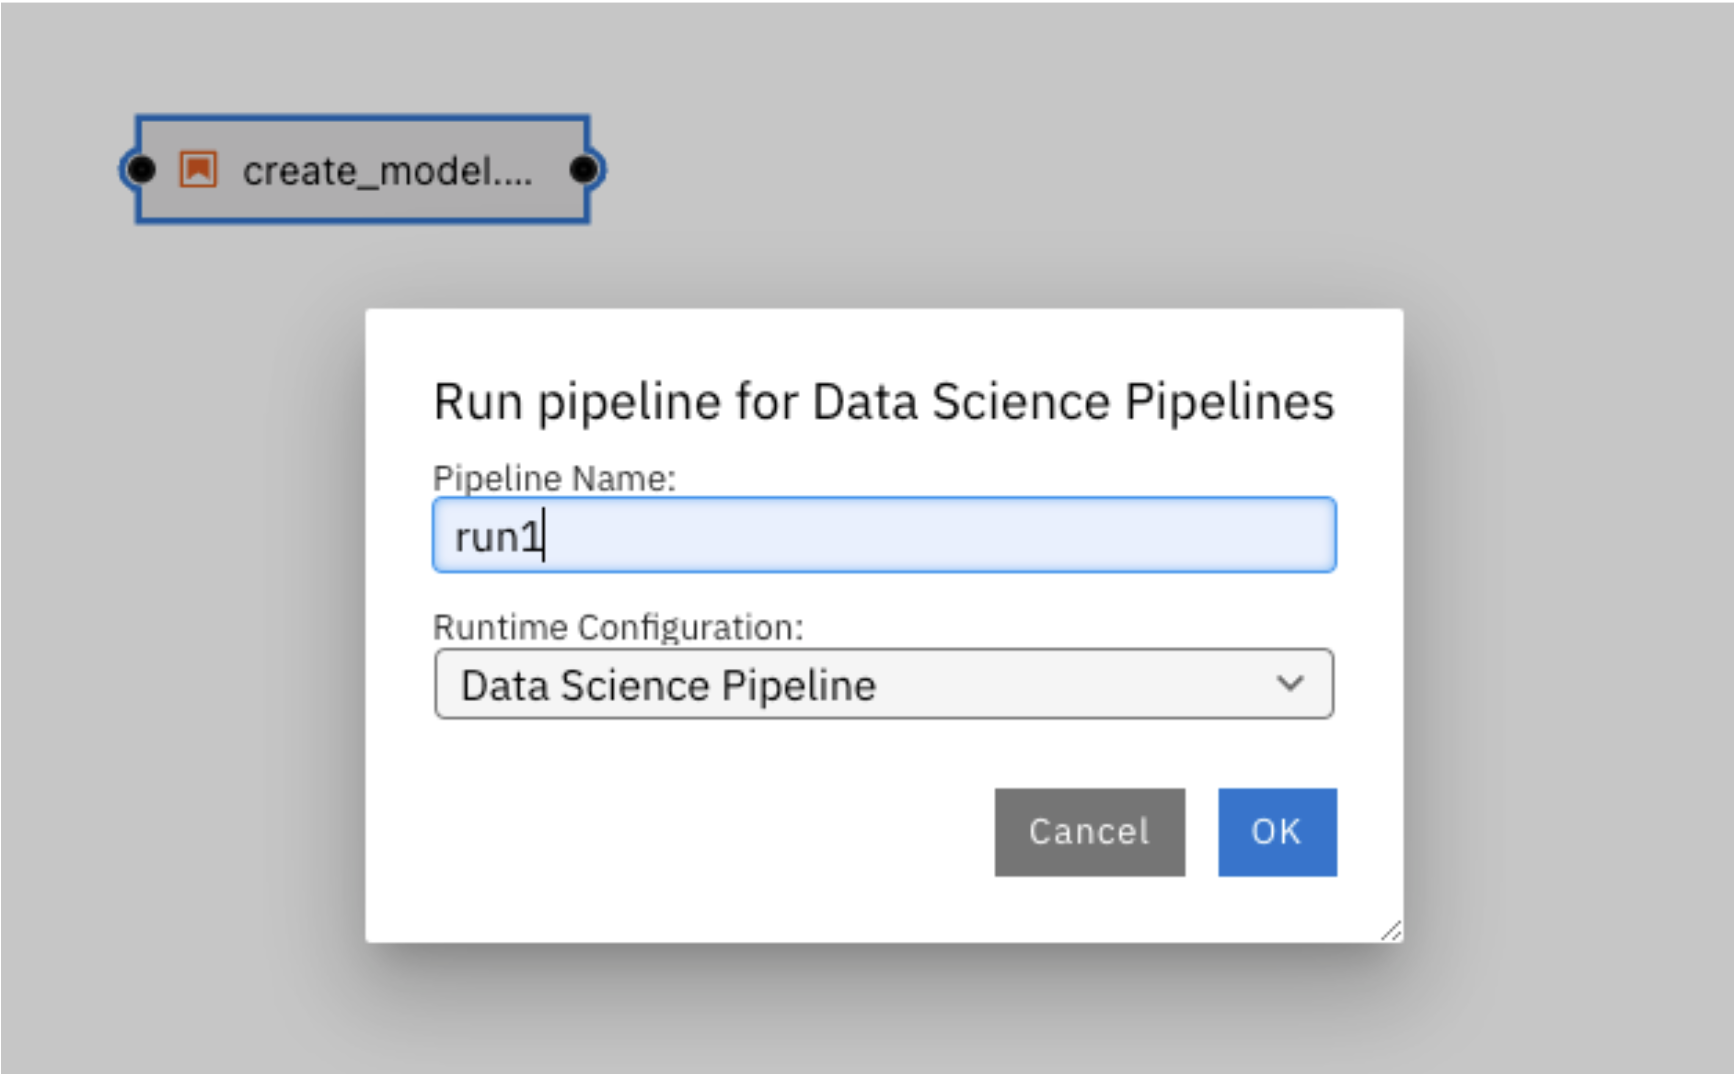Click the 'Run pipeline for Data Science Pipelines' heading
Image resolution: width=1734 pixels, height=1074 pixels.
(884, 402)
